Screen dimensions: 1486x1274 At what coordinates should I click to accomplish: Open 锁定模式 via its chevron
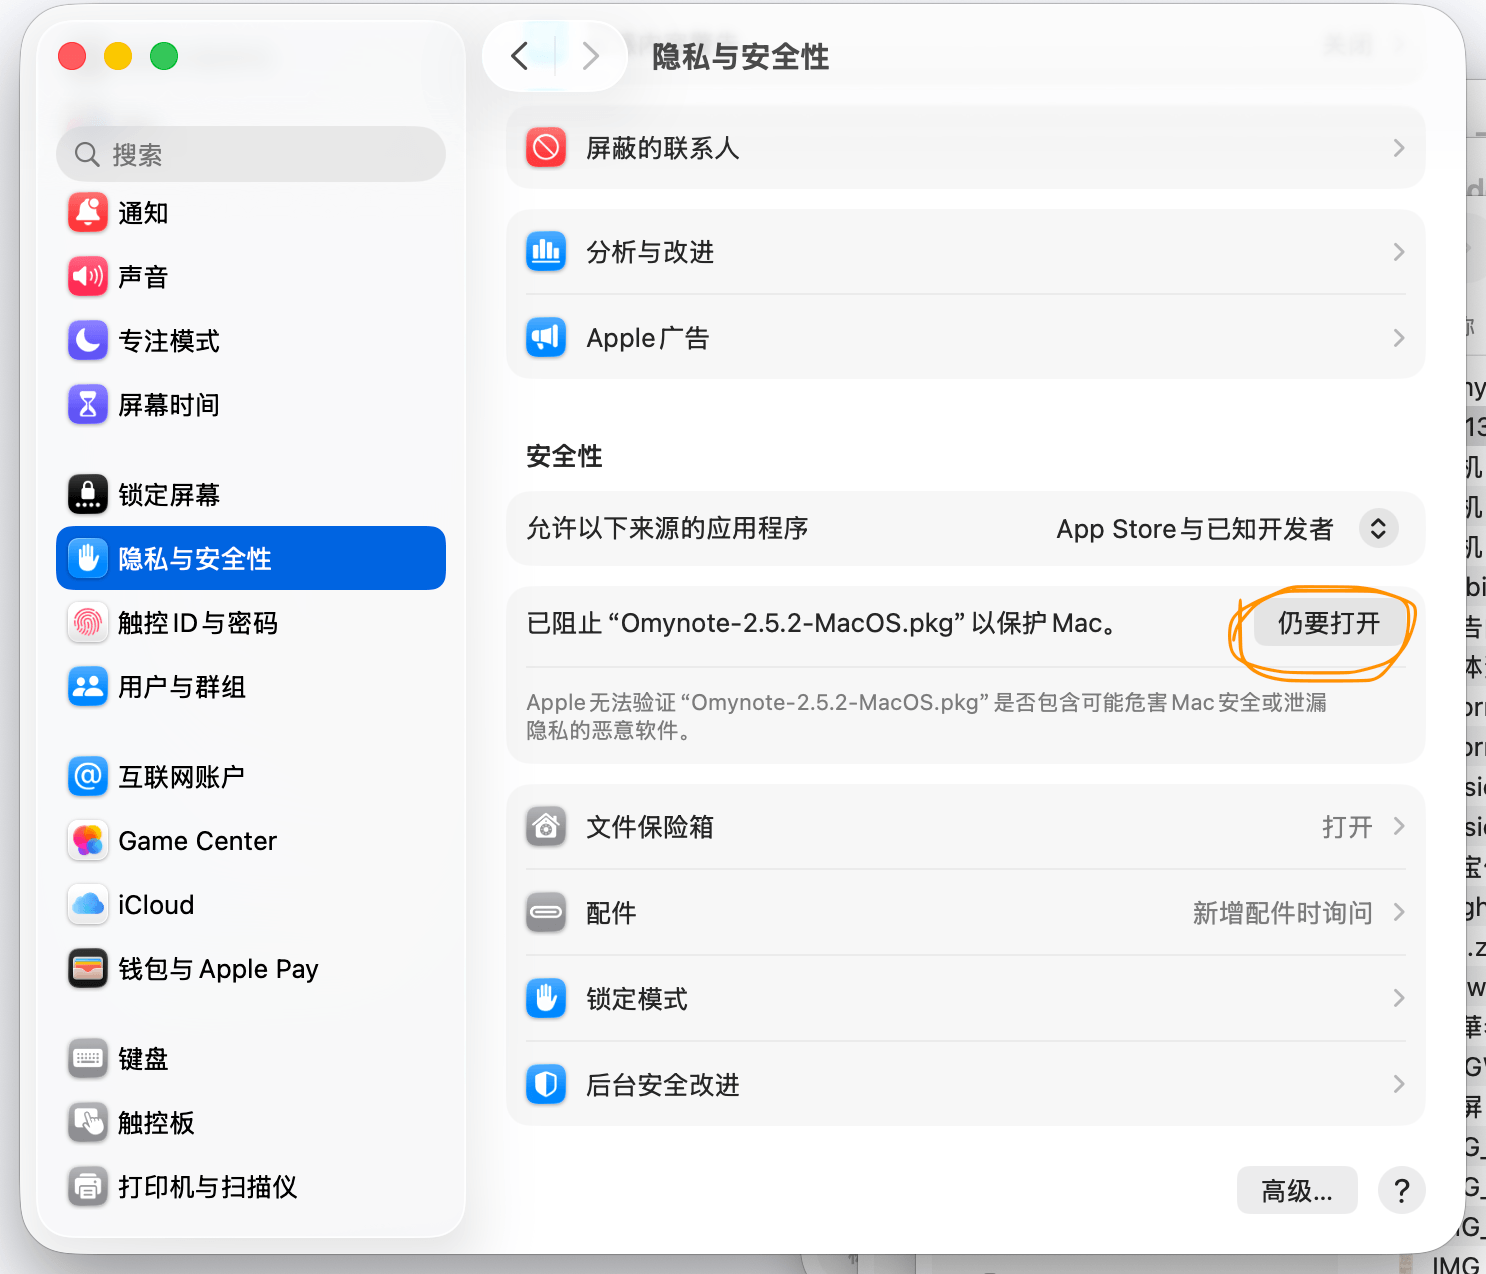point(1399,999)
